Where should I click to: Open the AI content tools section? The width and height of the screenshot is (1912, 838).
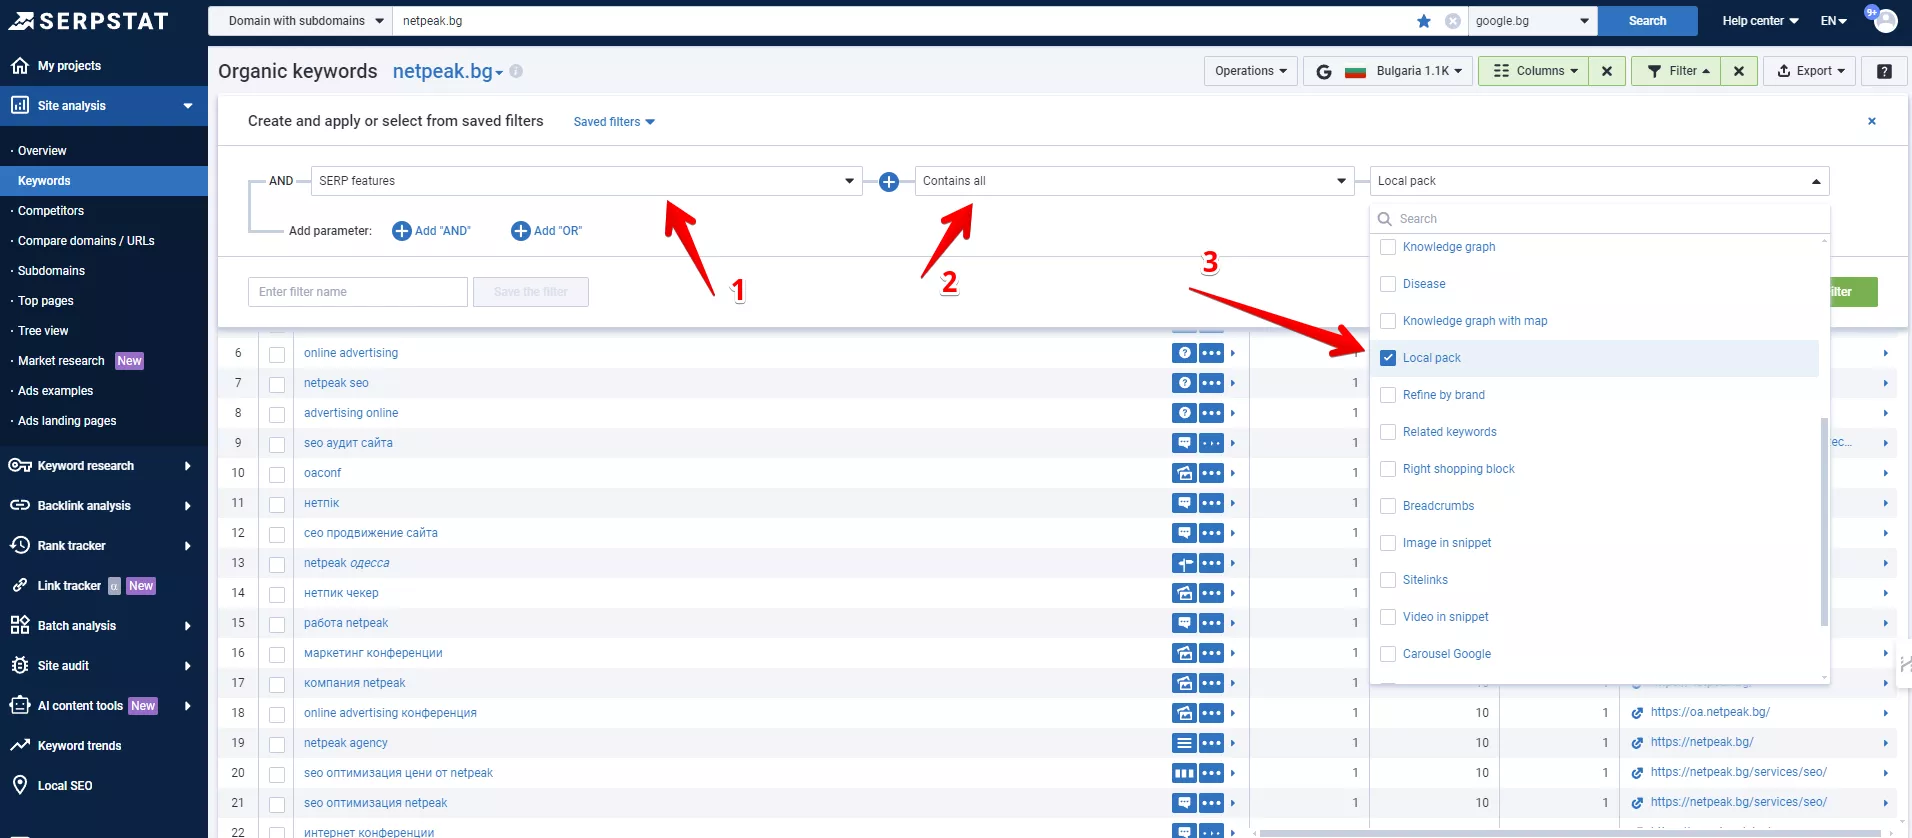point(104,706)
